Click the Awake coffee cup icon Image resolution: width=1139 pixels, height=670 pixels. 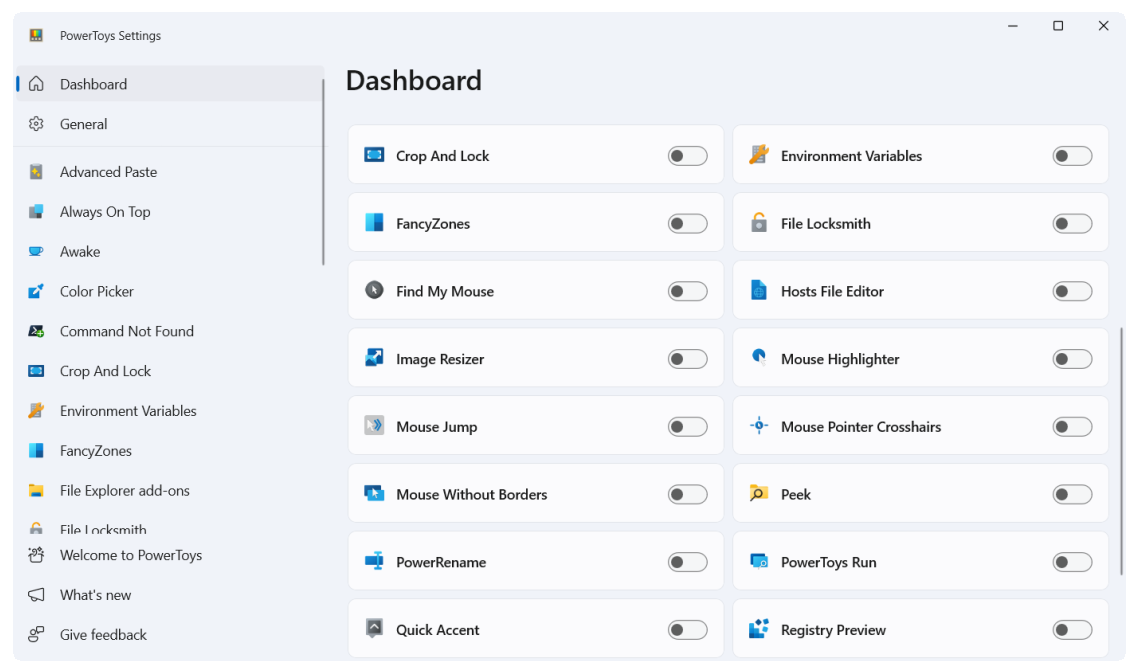pyautogui.click(x=36, y=252)
